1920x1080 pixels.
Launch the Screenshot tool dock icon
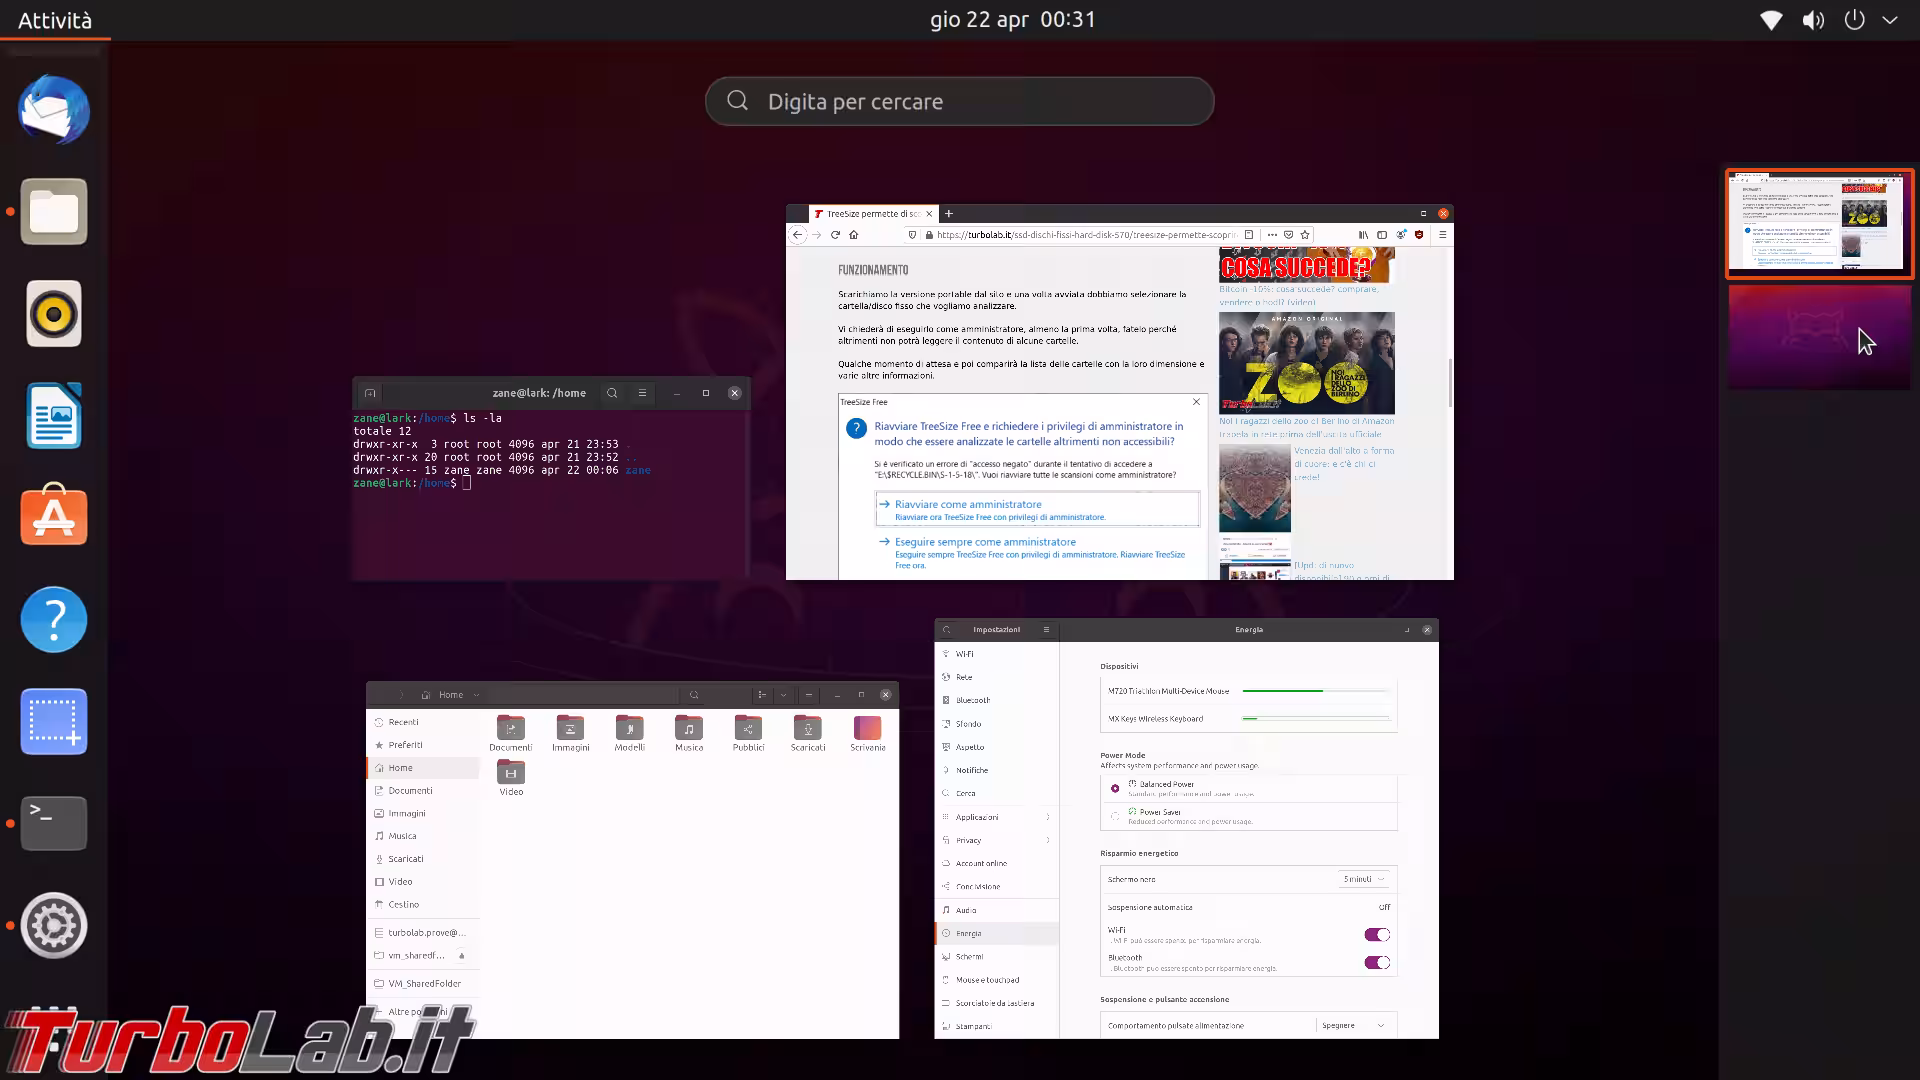[x=54, y=722]
